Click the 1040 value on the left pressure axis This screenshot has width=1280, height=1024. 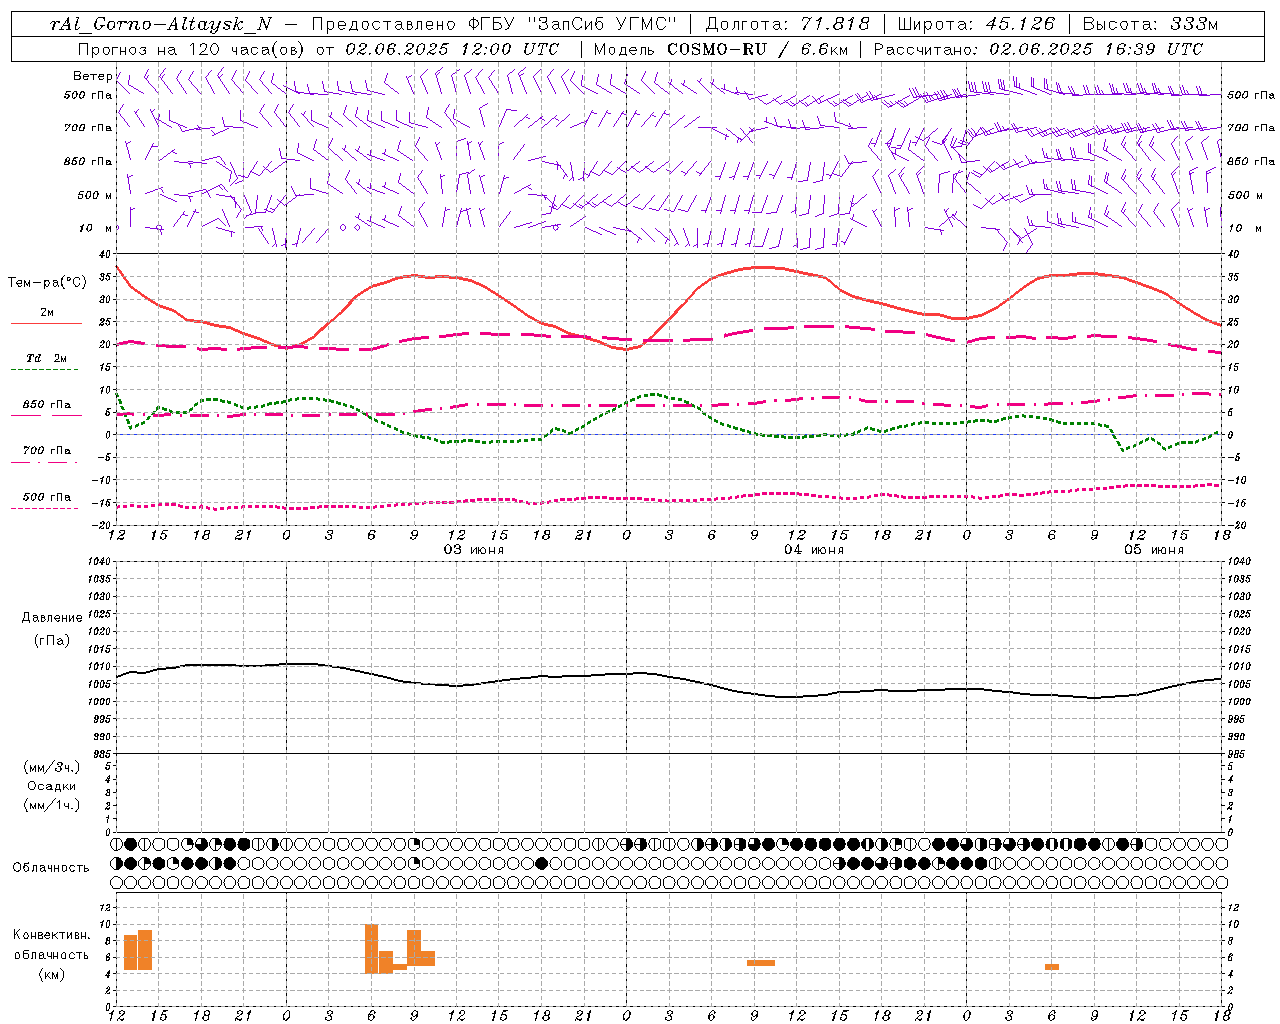click(x=101, y=562)
